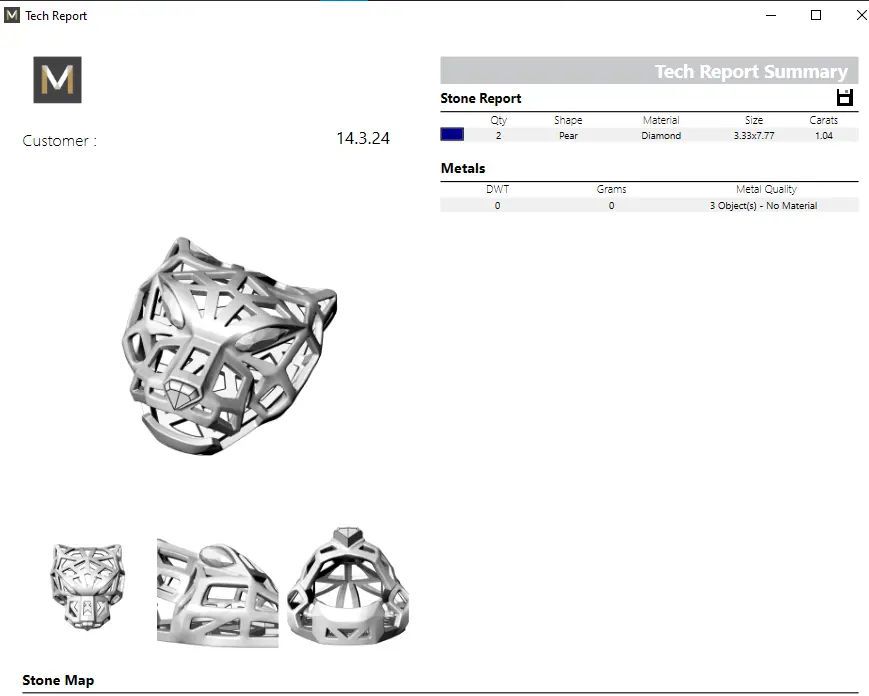Click the Shape column header
869x696 pixels.
pyautogui.click(x=568, y=120)
